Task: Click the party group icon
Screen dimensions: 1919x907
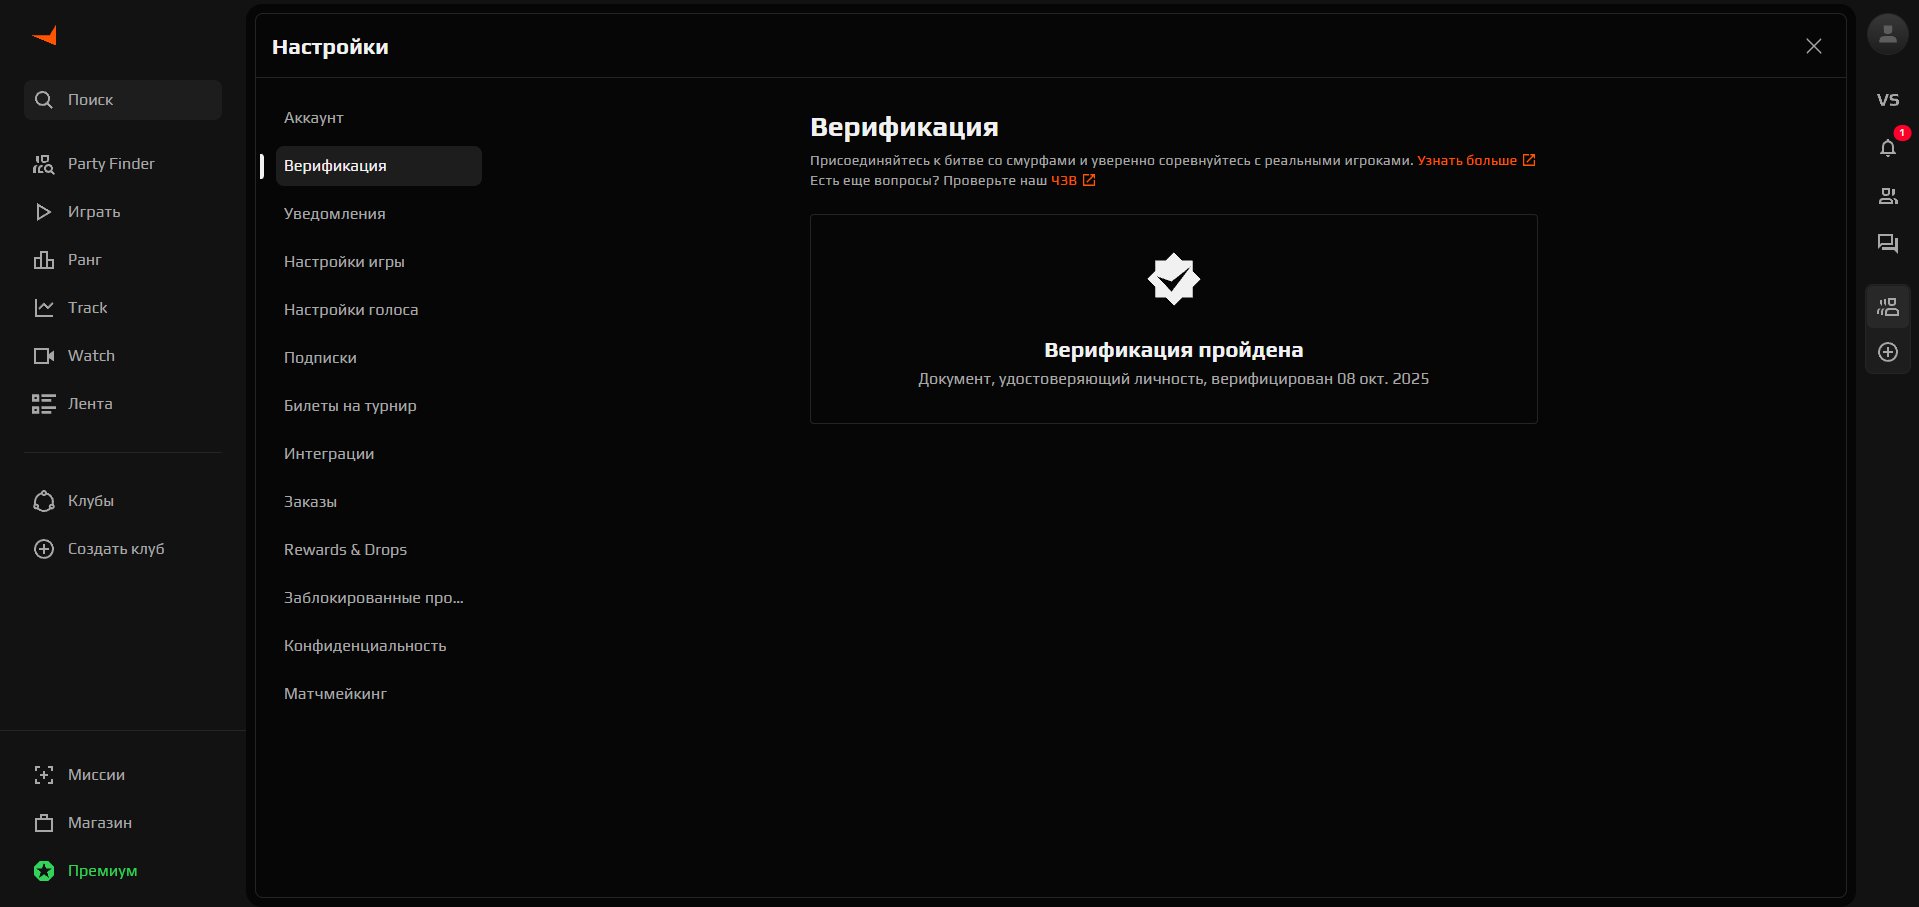Action: click(1887, 307)
